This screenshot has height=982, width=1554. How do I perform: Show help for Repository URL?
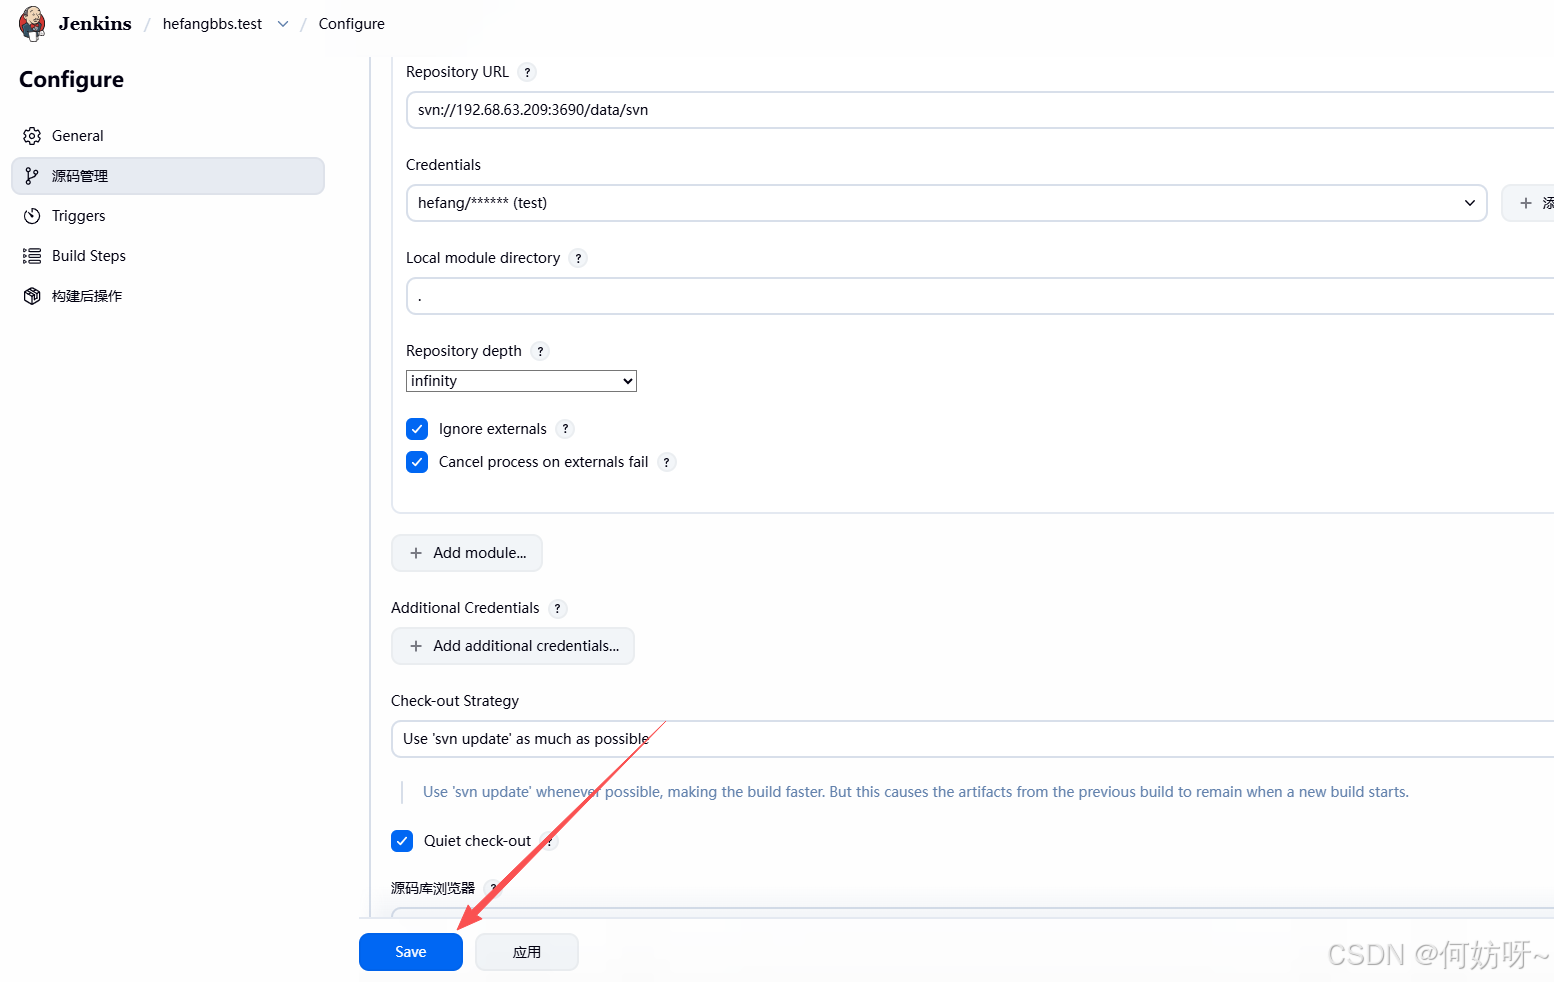(528, 72)
